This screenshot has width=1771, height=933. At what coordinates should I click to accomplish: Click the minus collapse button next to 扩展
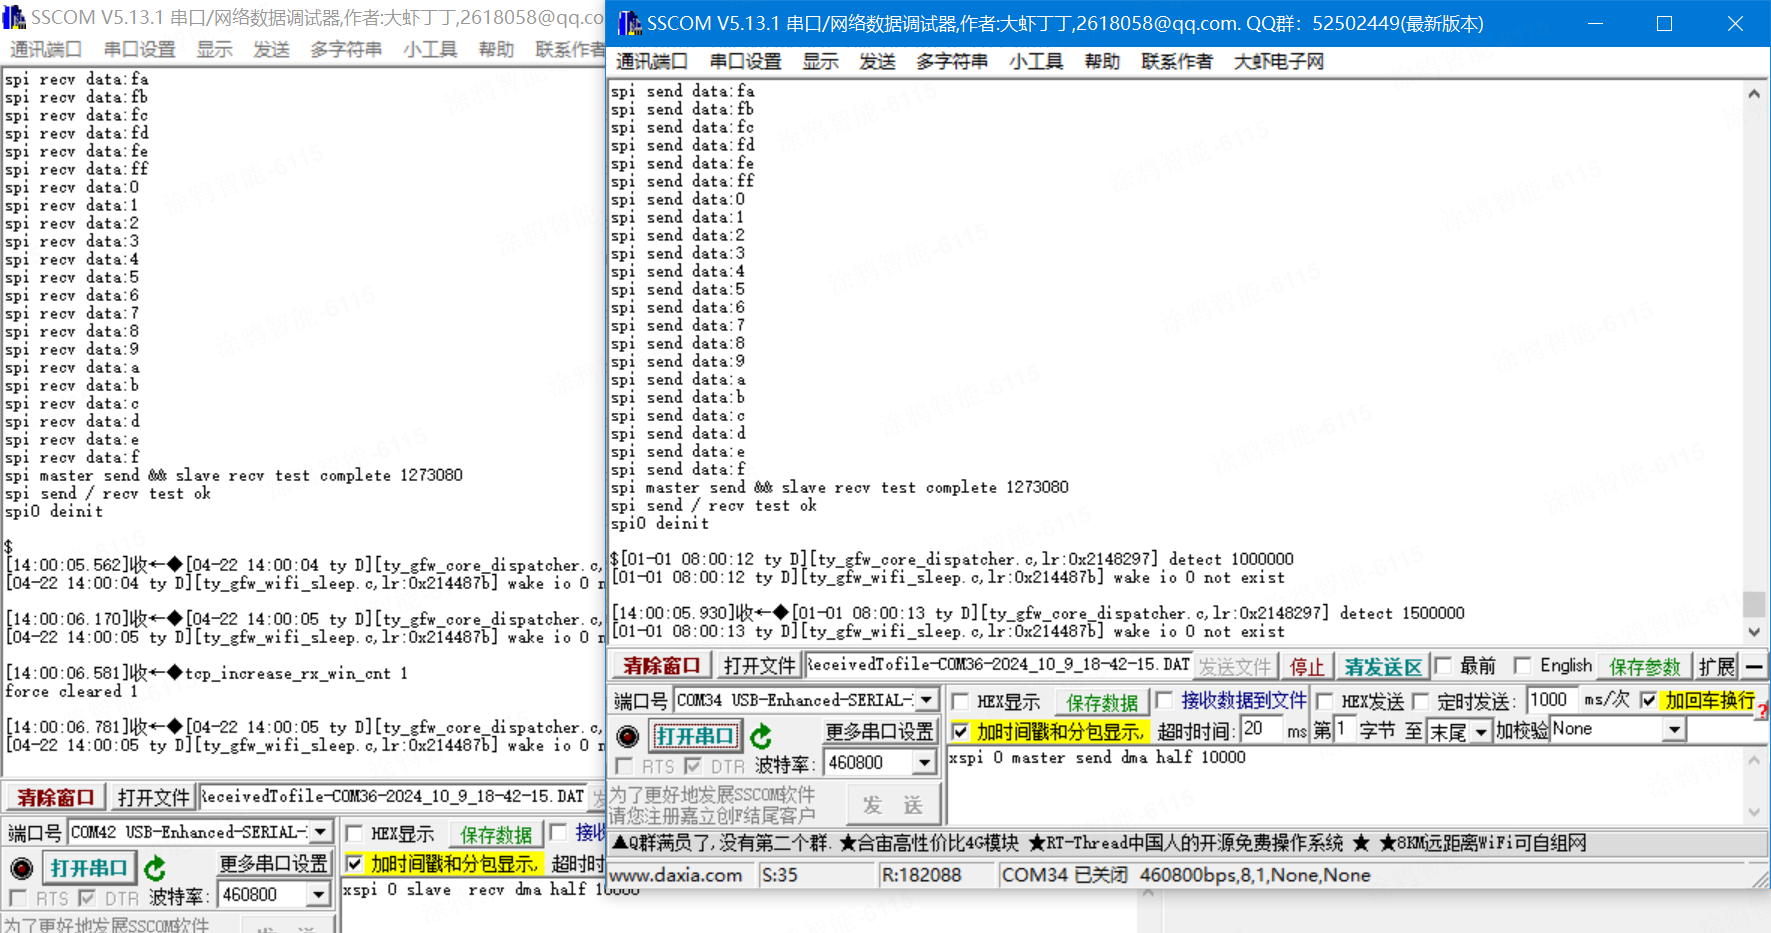(x=1754, y=666)
